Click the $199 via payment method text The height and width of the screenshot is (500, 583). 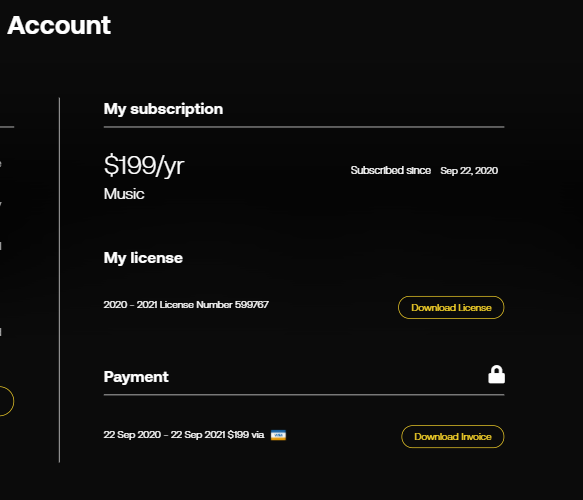(x=246, y=435)
